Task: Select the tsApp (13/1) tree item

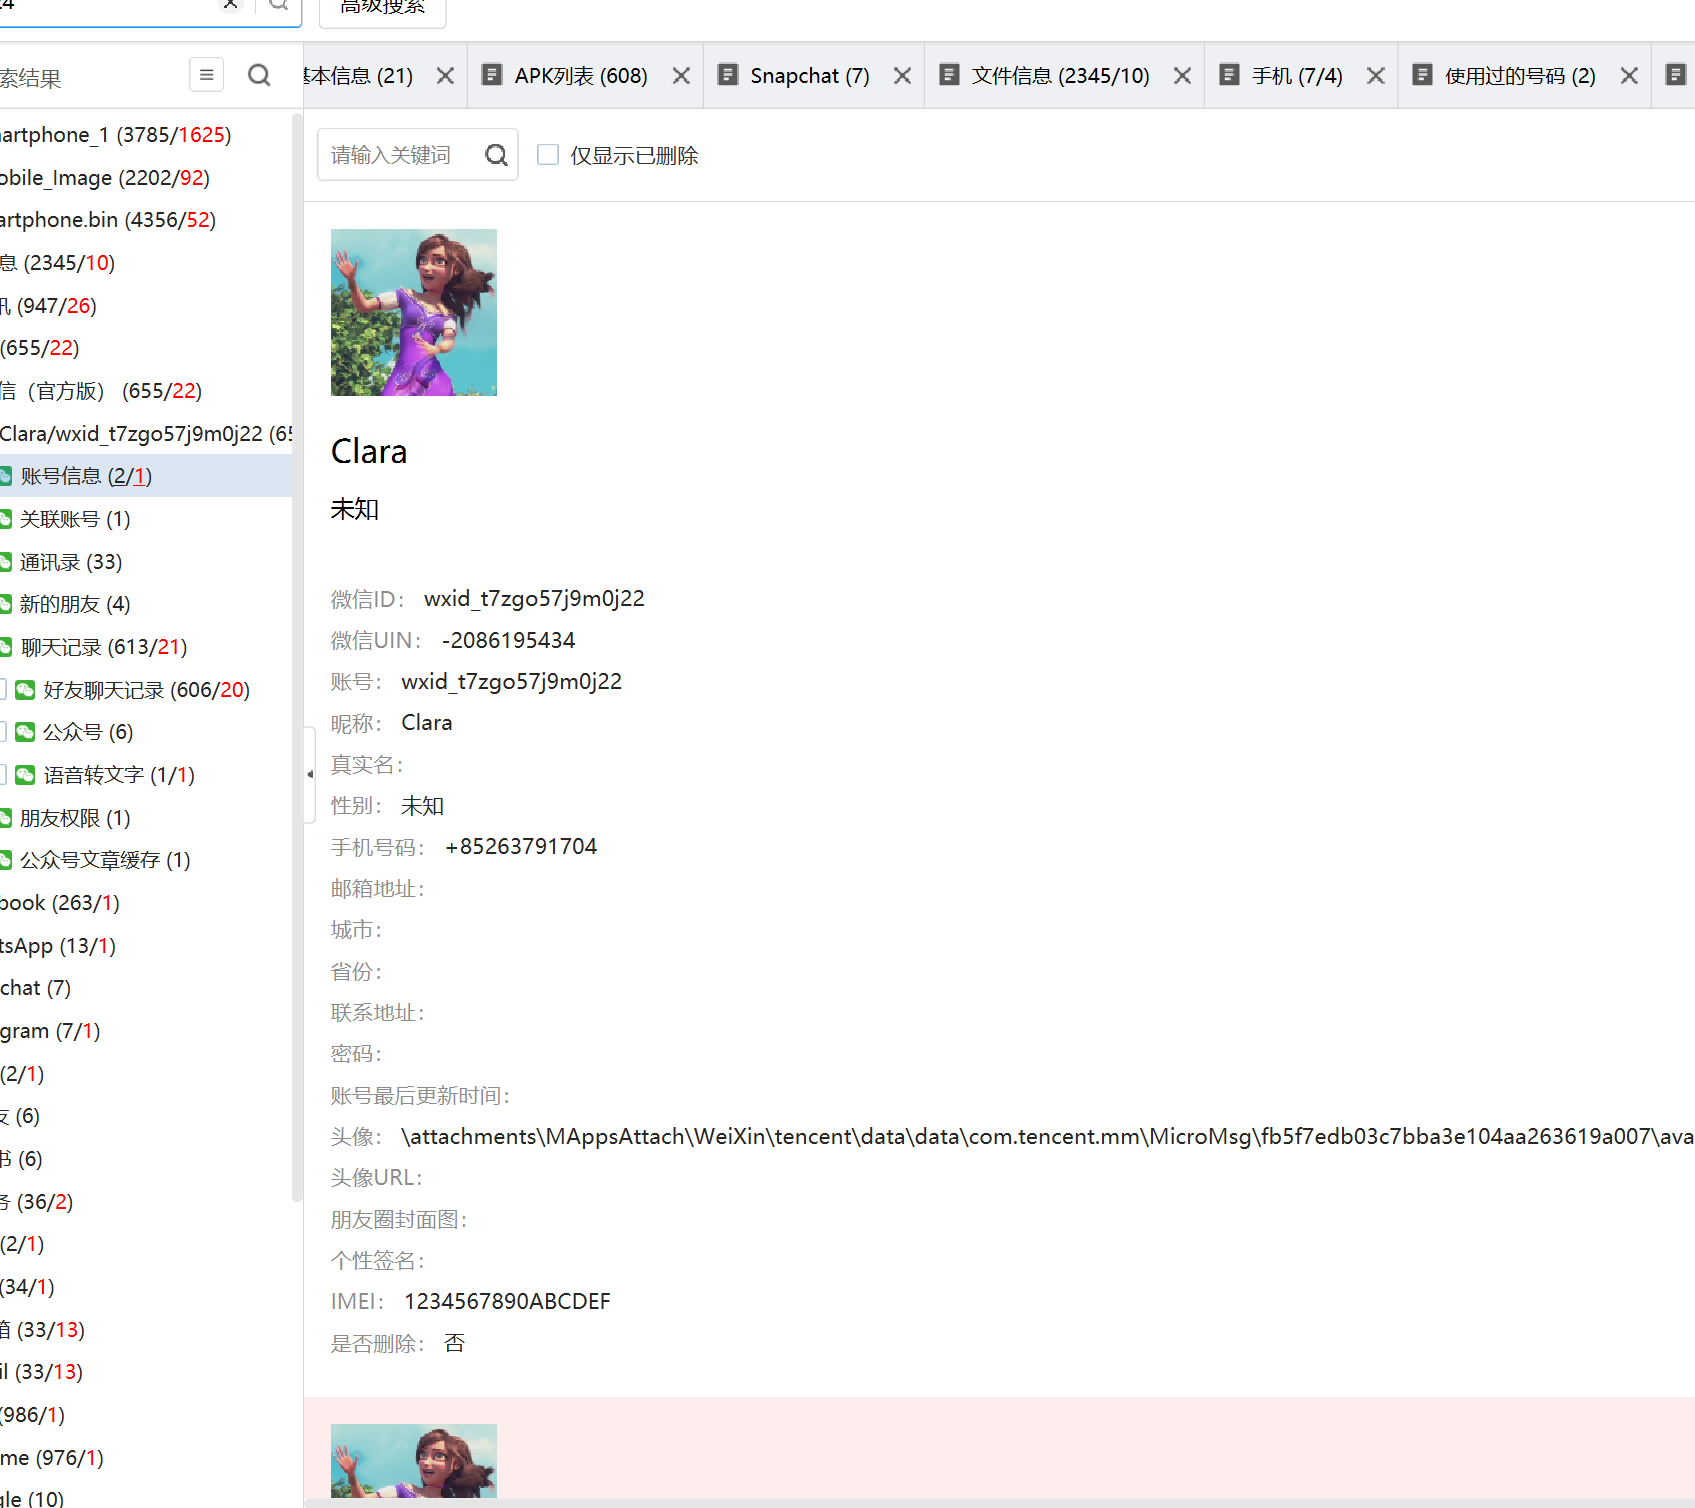Action: coord(58,946)
